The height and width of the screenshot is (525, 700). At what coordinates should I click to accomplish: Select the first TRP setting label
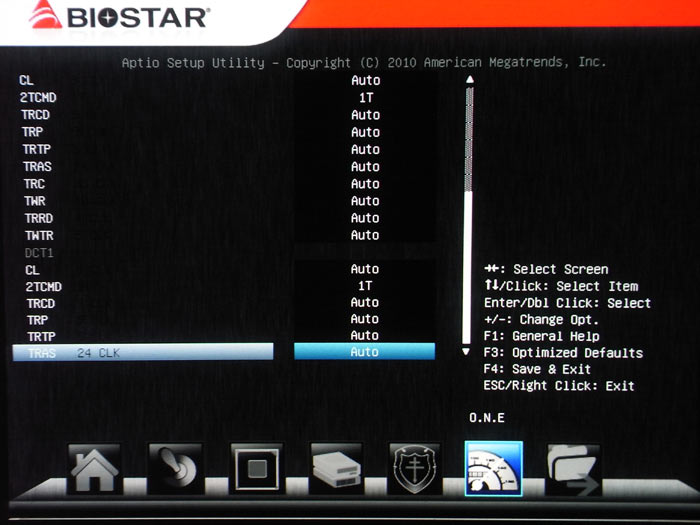pos(32,132)
